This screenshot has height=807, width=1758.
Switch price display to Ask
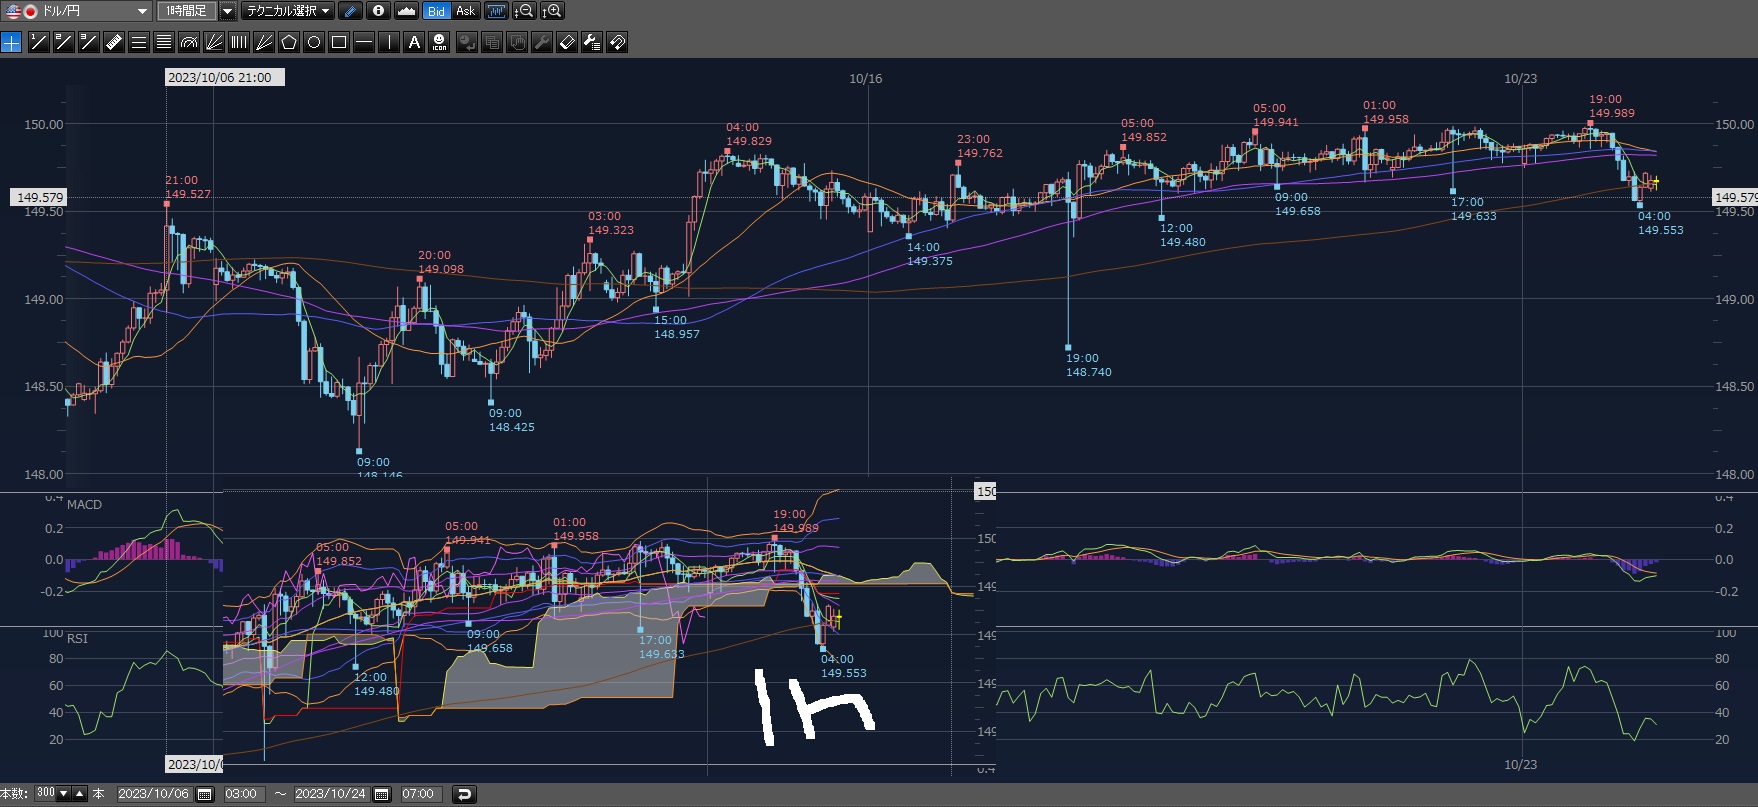tap(465, 11)
